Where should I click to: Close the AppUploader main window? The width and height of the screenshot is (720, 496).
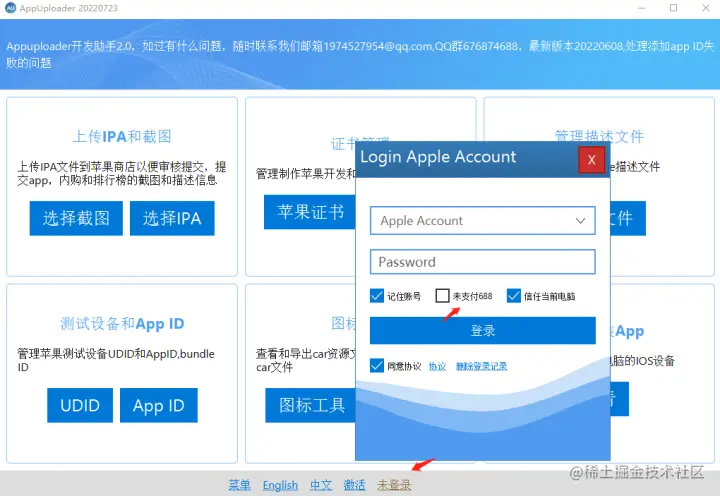coord(706,8)
